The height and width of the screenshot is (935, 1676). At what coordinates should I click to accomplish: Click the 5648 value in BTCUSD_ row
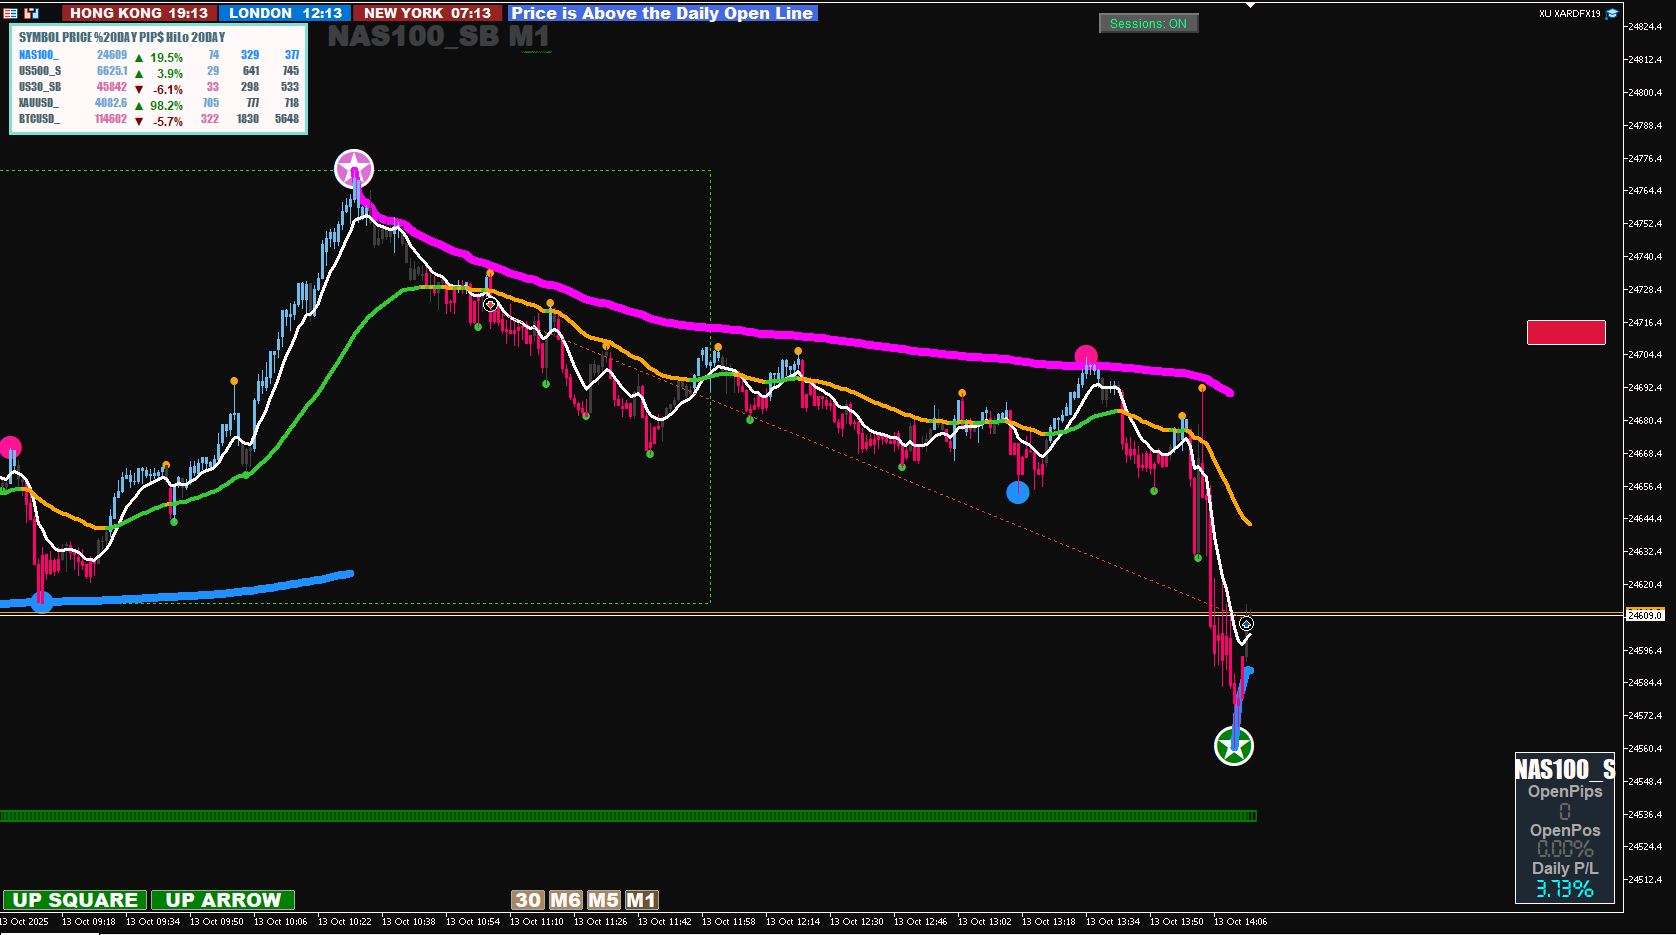click(287, 119)
